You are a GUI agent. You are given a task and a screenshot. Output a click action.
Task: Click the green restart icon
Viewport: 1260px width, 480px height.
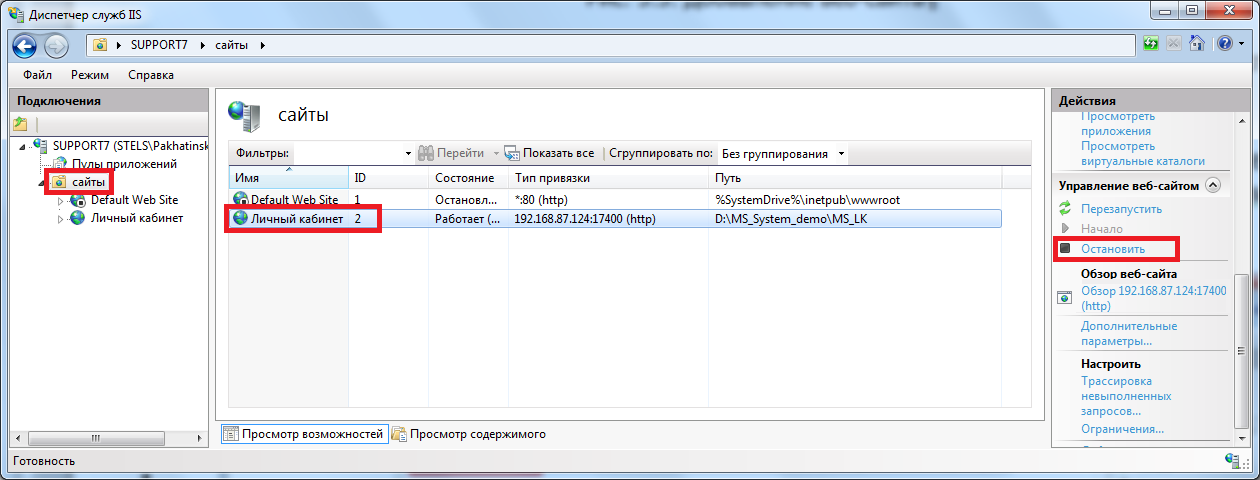click(x=1065, y=209)
